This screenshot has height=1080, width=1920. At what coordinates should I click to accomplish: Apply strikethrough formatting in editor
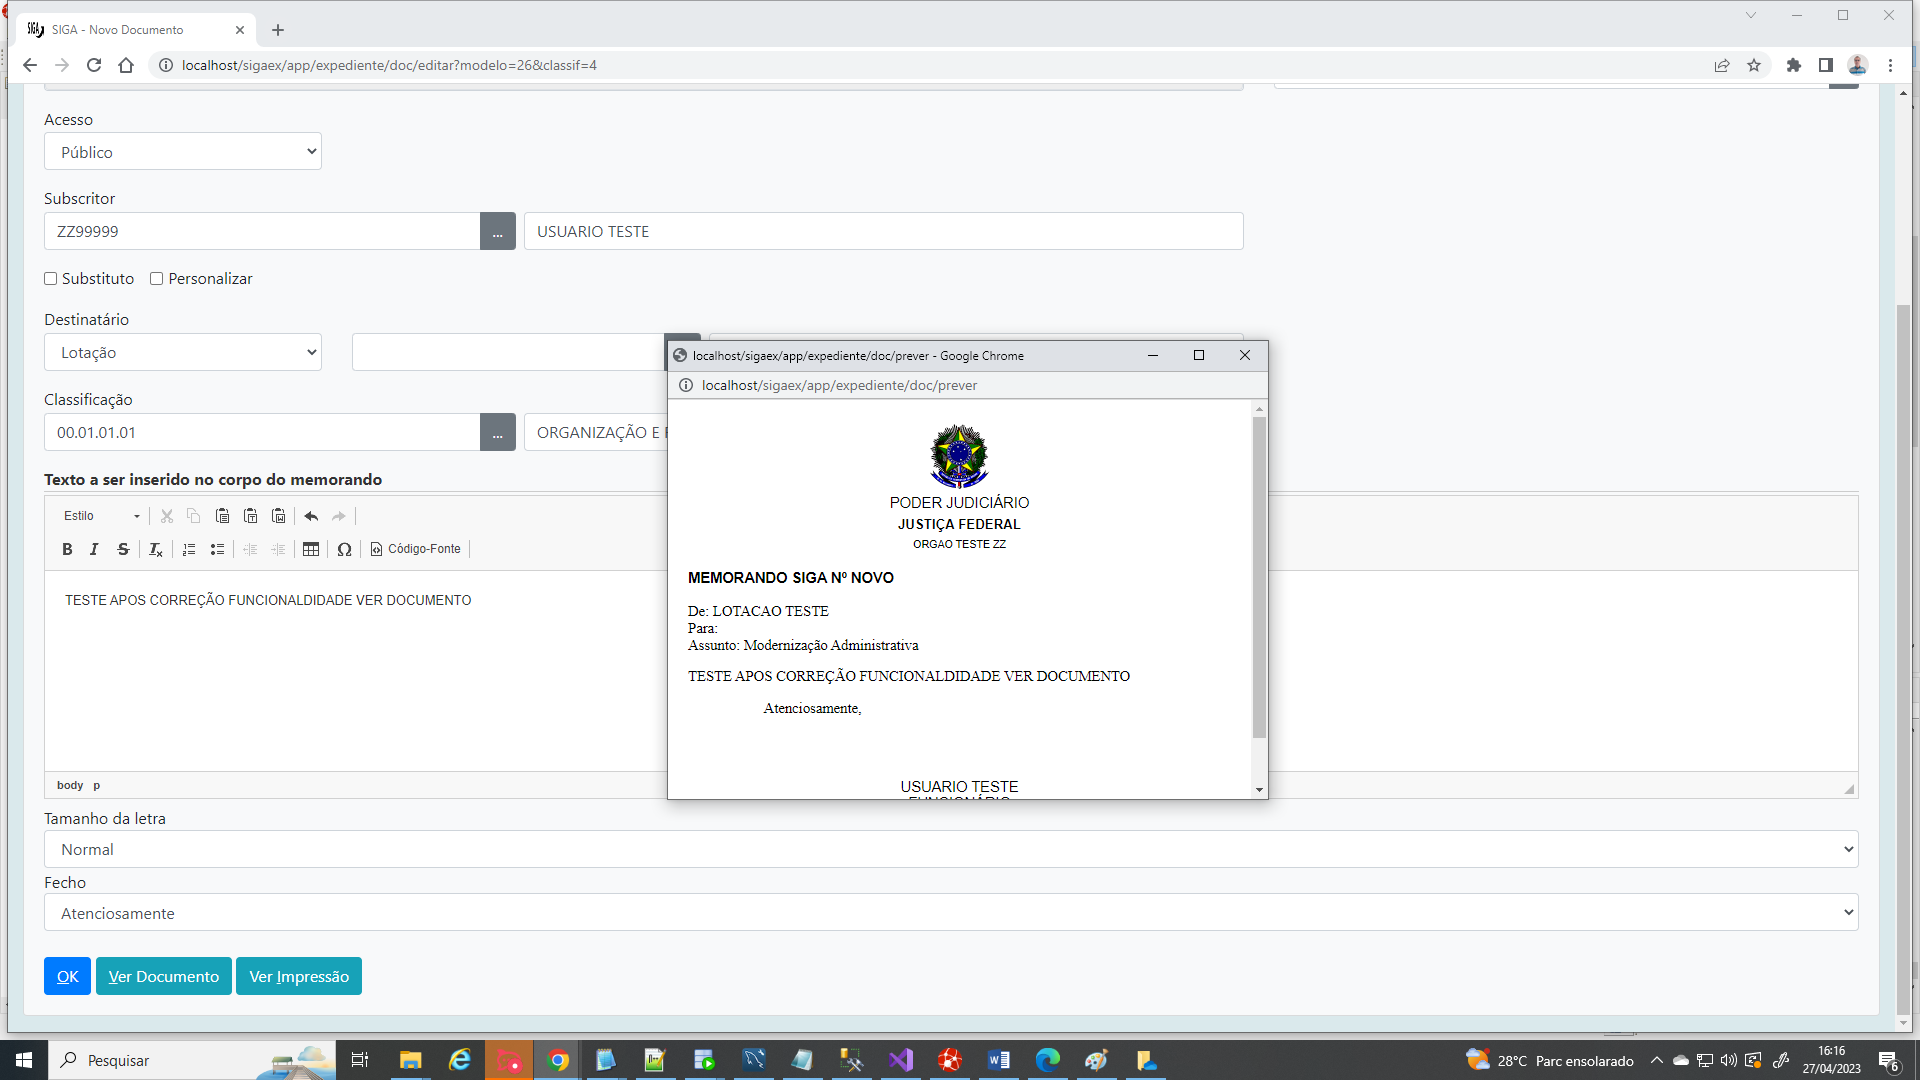pos(123,549)
